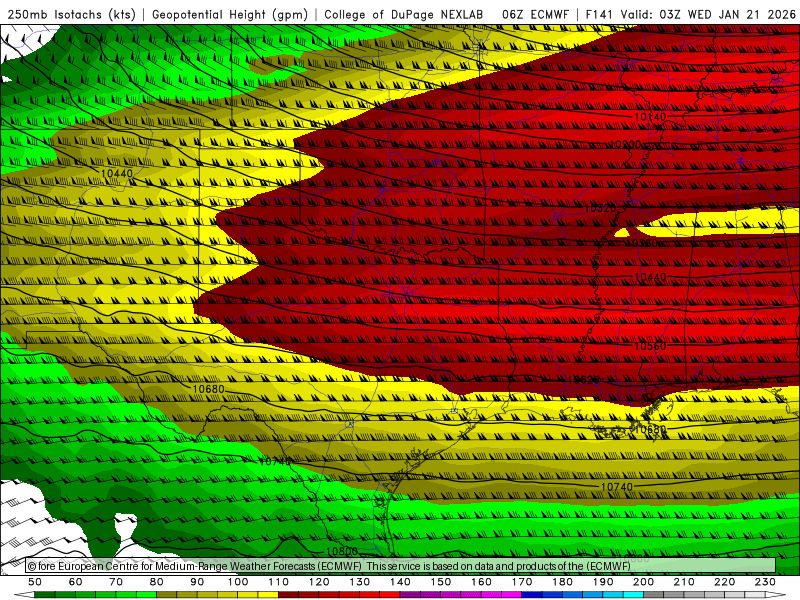Click dark blue swatch just after 170
The width and height of the screenshot is (800, 600).
click(x=532, y=595)
